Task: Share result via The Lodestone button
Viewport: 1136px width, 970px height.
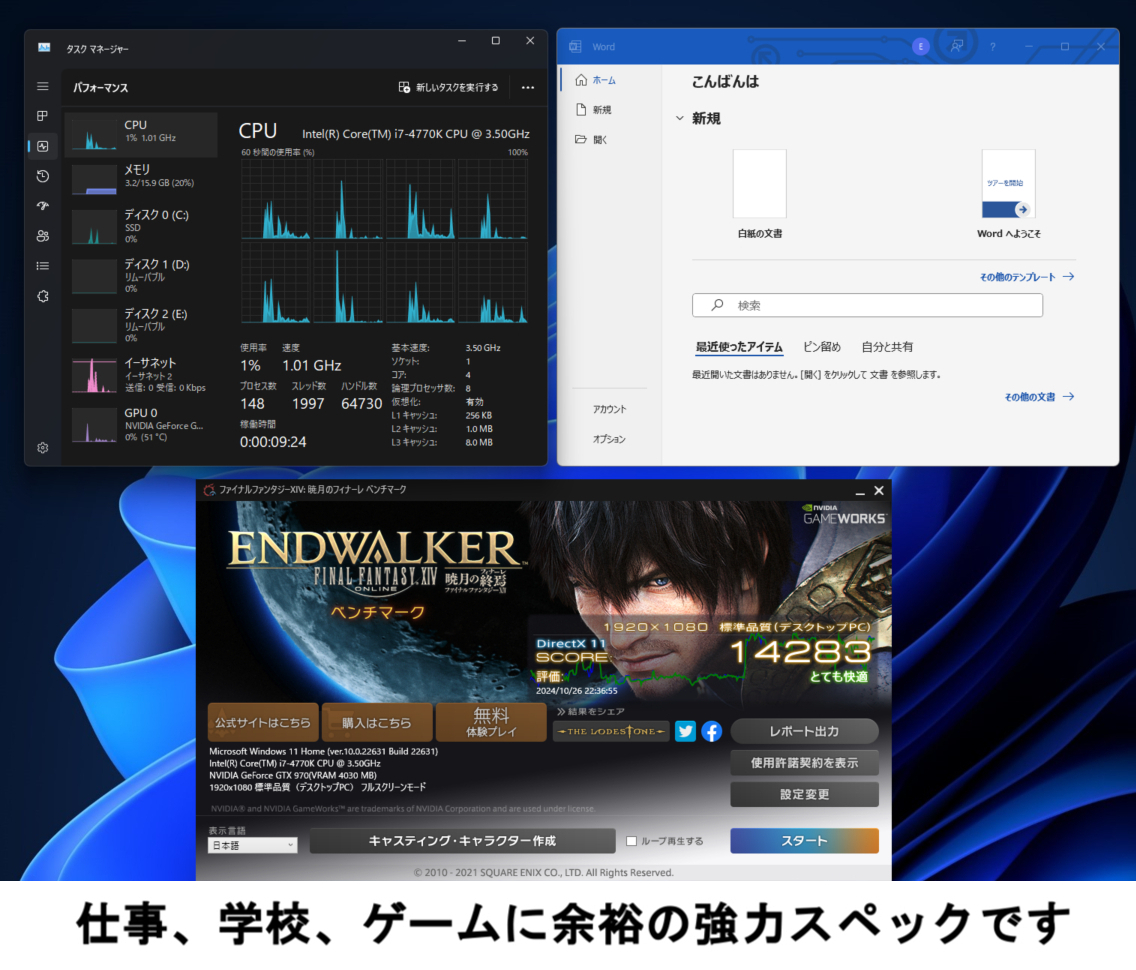Action: tap(611, 732)
